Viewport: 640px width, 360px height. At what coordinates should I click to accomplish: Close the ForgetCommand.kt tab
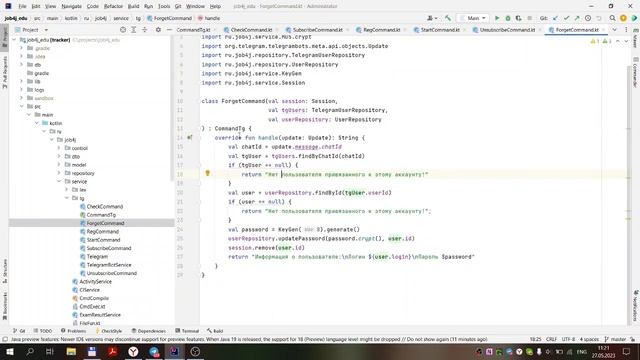[603, 30]
